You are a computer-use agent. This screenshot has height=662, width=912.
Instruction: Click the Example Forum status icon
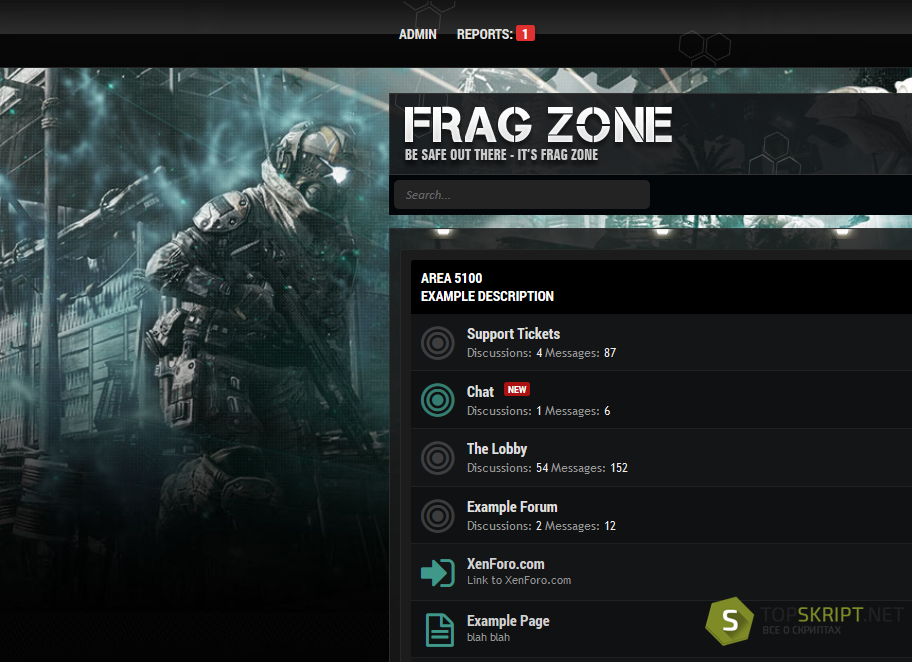(437, 515)
